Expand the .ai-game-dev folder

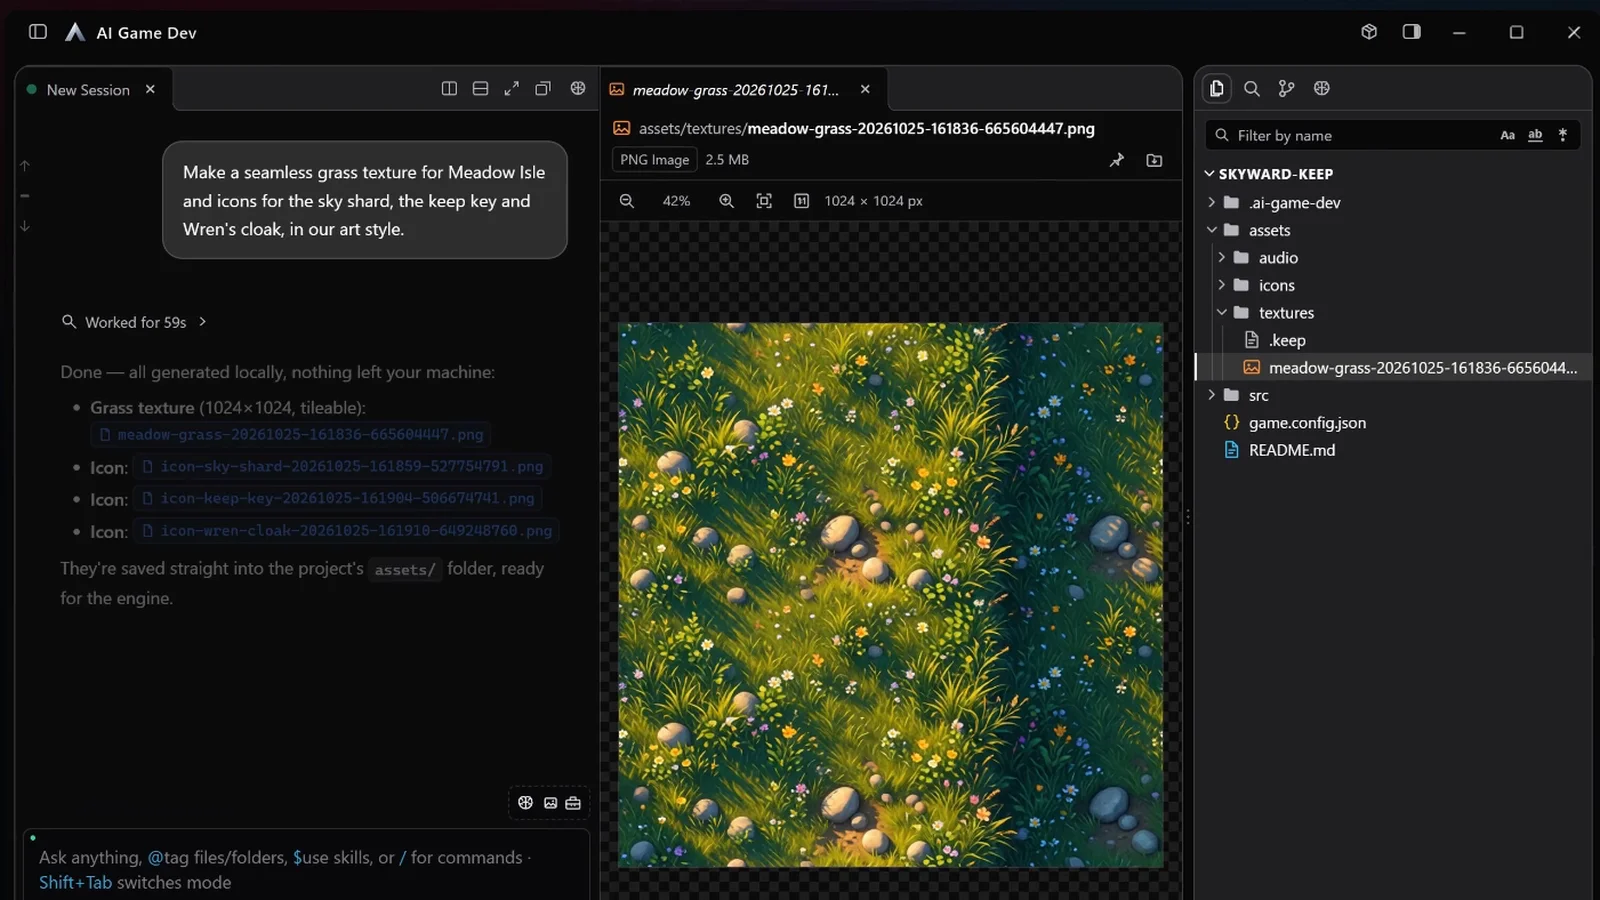tap(1212, 202)
